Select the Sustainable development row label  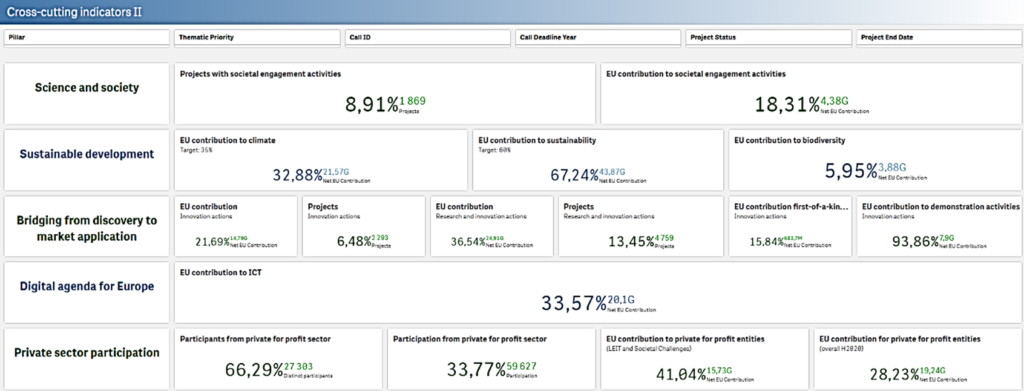click(x=86, y=155)
